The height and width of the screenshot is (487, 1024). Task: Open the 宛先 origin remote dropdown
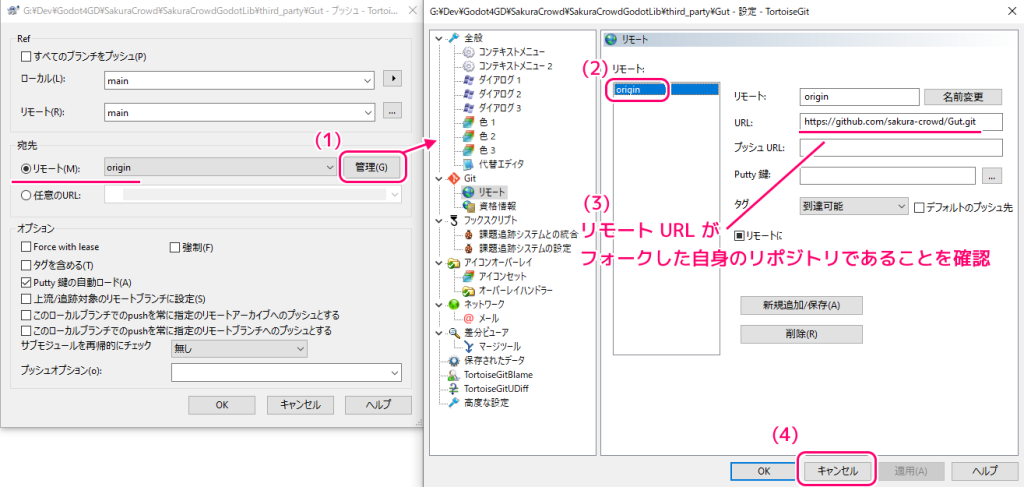click(x=328, y=168)
